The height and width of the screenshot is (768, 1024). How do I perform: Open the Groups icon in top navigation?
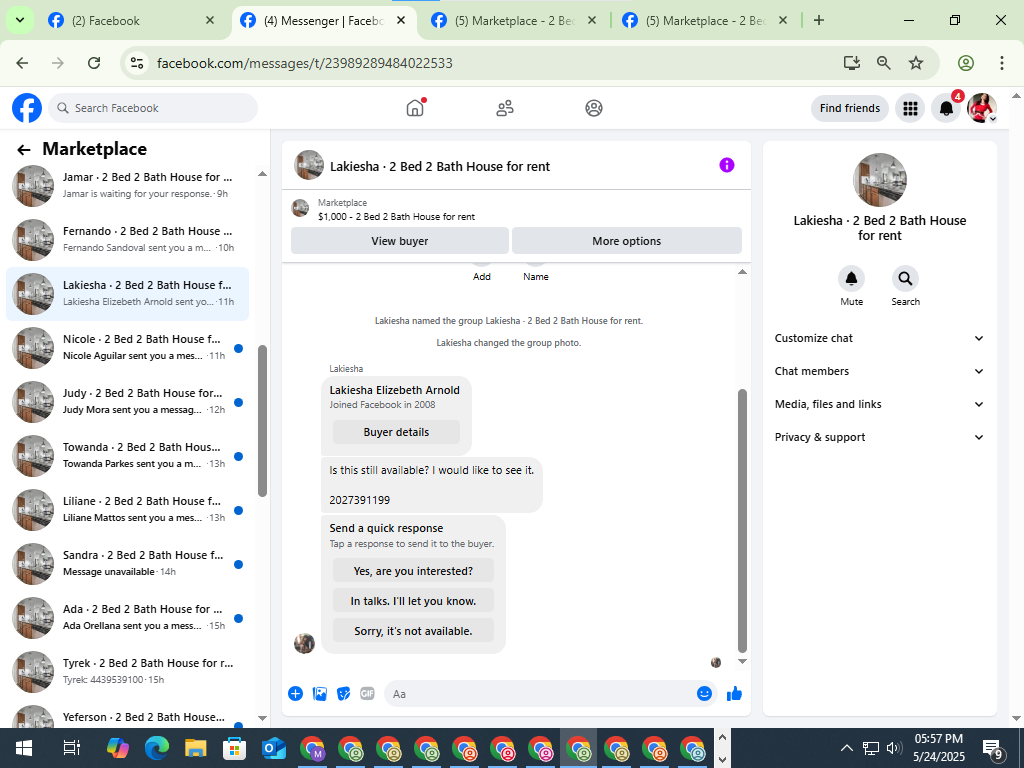pyautogui.click(x=594, y=108)
